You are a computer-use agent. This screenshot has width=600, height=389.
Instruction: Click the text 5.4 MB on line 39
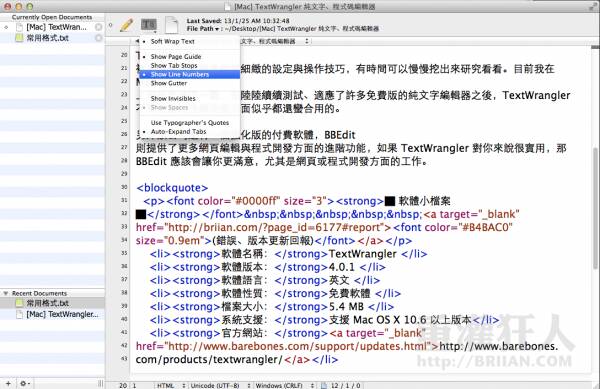click(346, 307)
